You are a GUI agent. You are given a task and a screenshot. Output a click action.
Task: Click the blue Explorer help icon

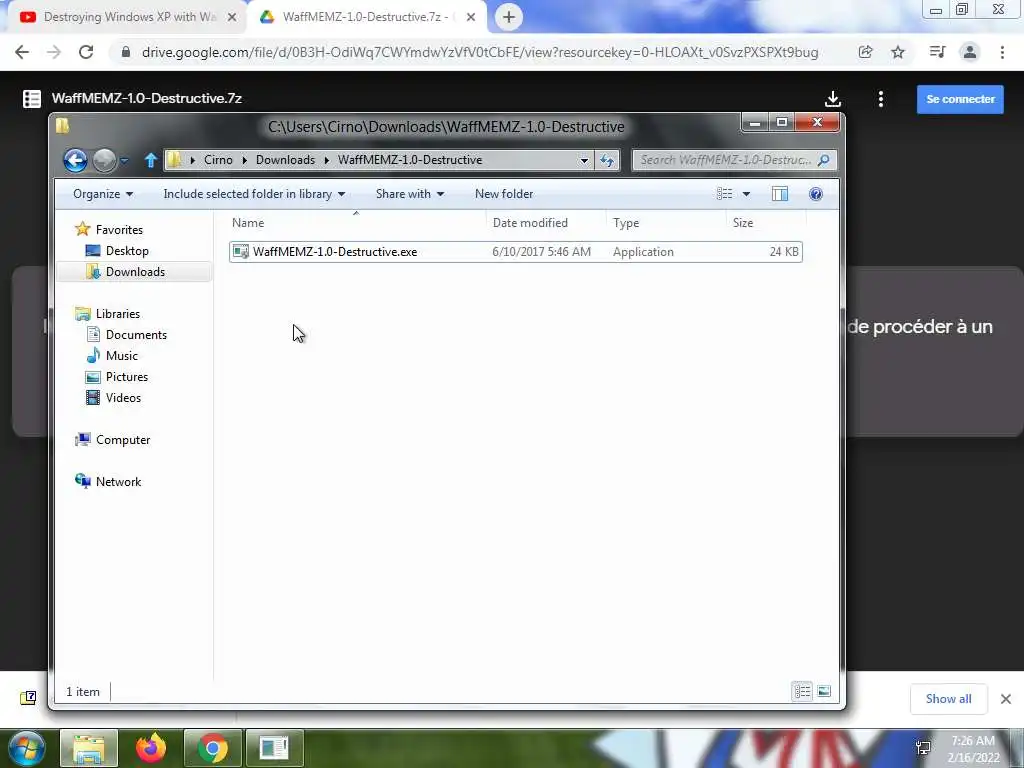point(816,194)
